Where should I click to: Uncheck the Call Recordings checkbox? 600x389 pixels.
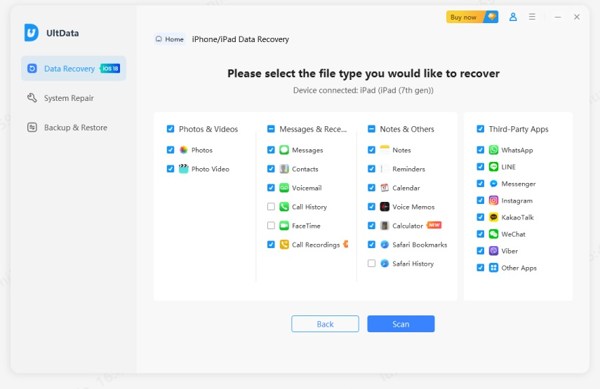(x=271, y=244)
